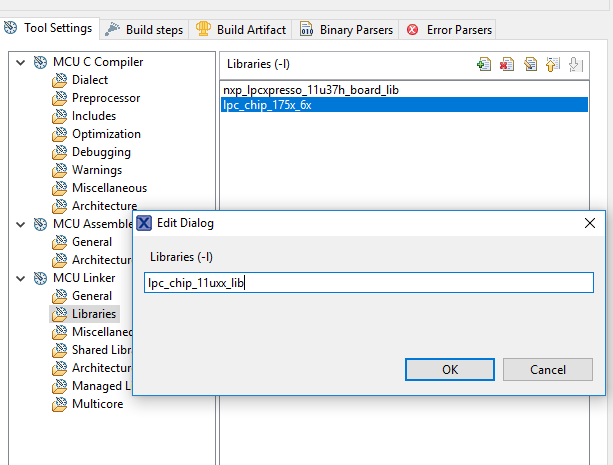Click the Dialect item icon
The height and width of the screenshot is (465, 613).
[59, 80]
